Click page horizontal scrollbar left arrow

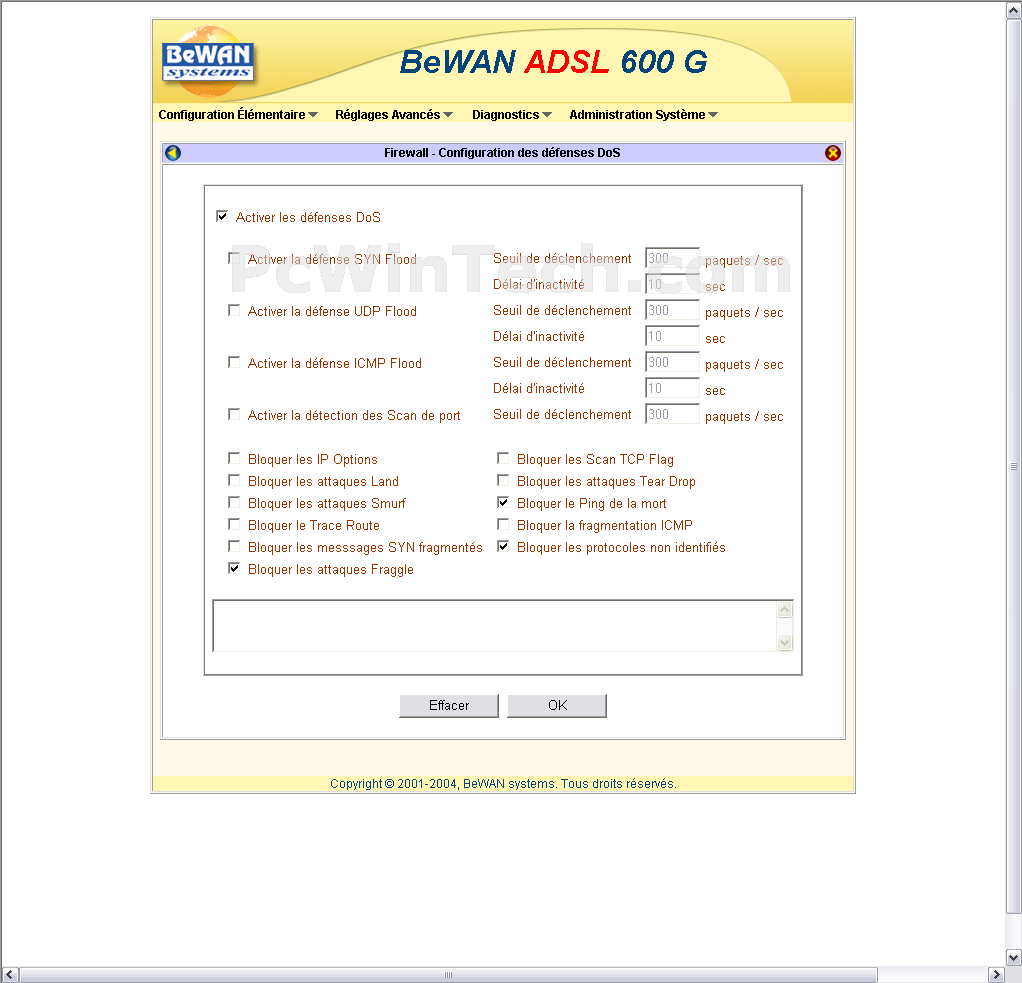[9, 975]
